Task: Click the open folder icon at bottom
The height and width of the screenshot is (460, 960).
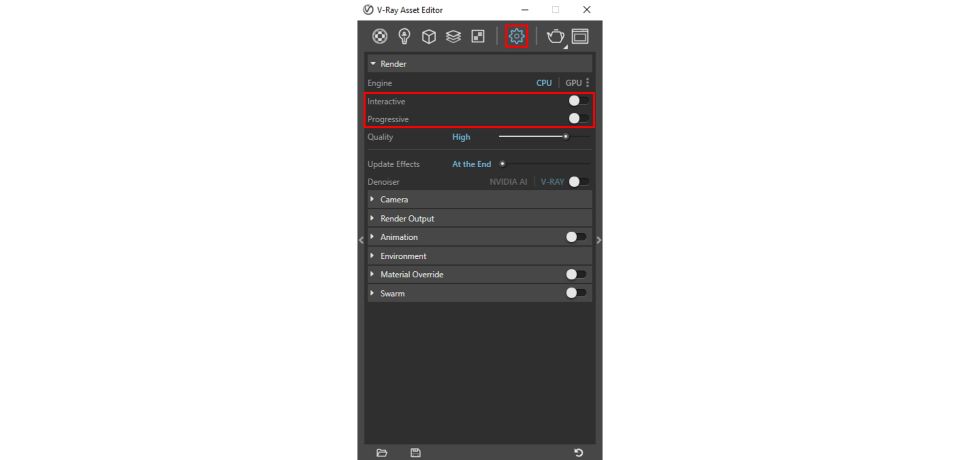Action: pyautogui.click(x=381, y=453)
